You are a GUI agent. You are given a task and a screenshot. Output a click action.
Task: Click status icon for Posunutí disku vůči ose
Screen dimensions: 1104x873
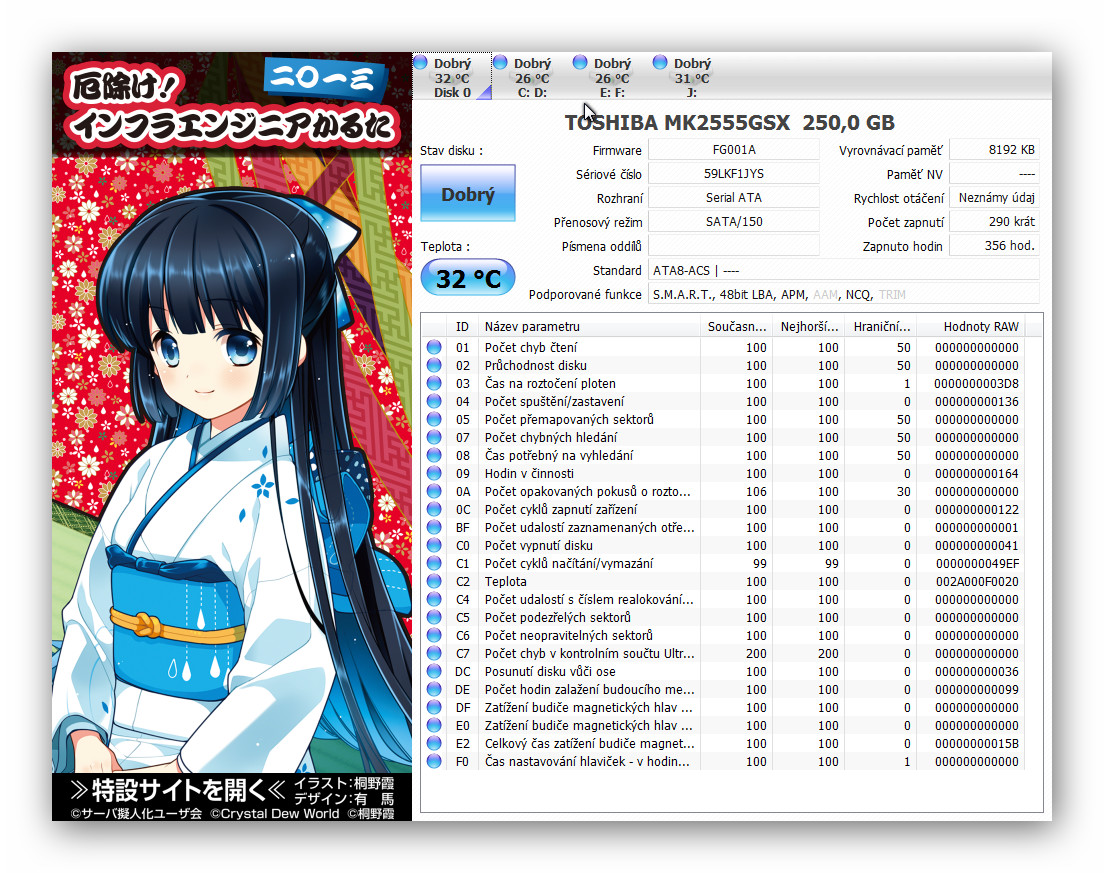click(x=434, y=672)
